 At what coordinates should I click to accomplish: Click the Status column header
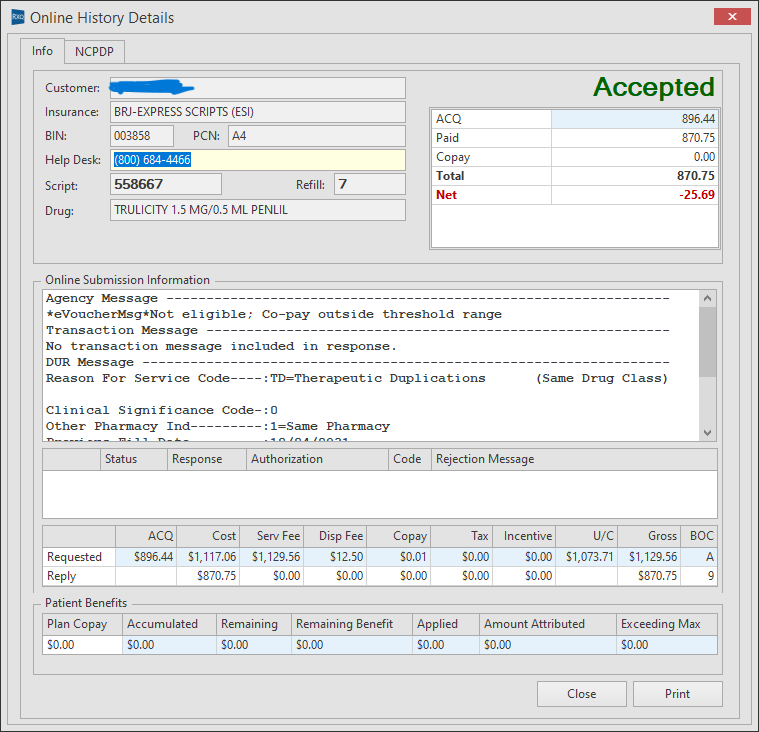click(x=134, y=459)
